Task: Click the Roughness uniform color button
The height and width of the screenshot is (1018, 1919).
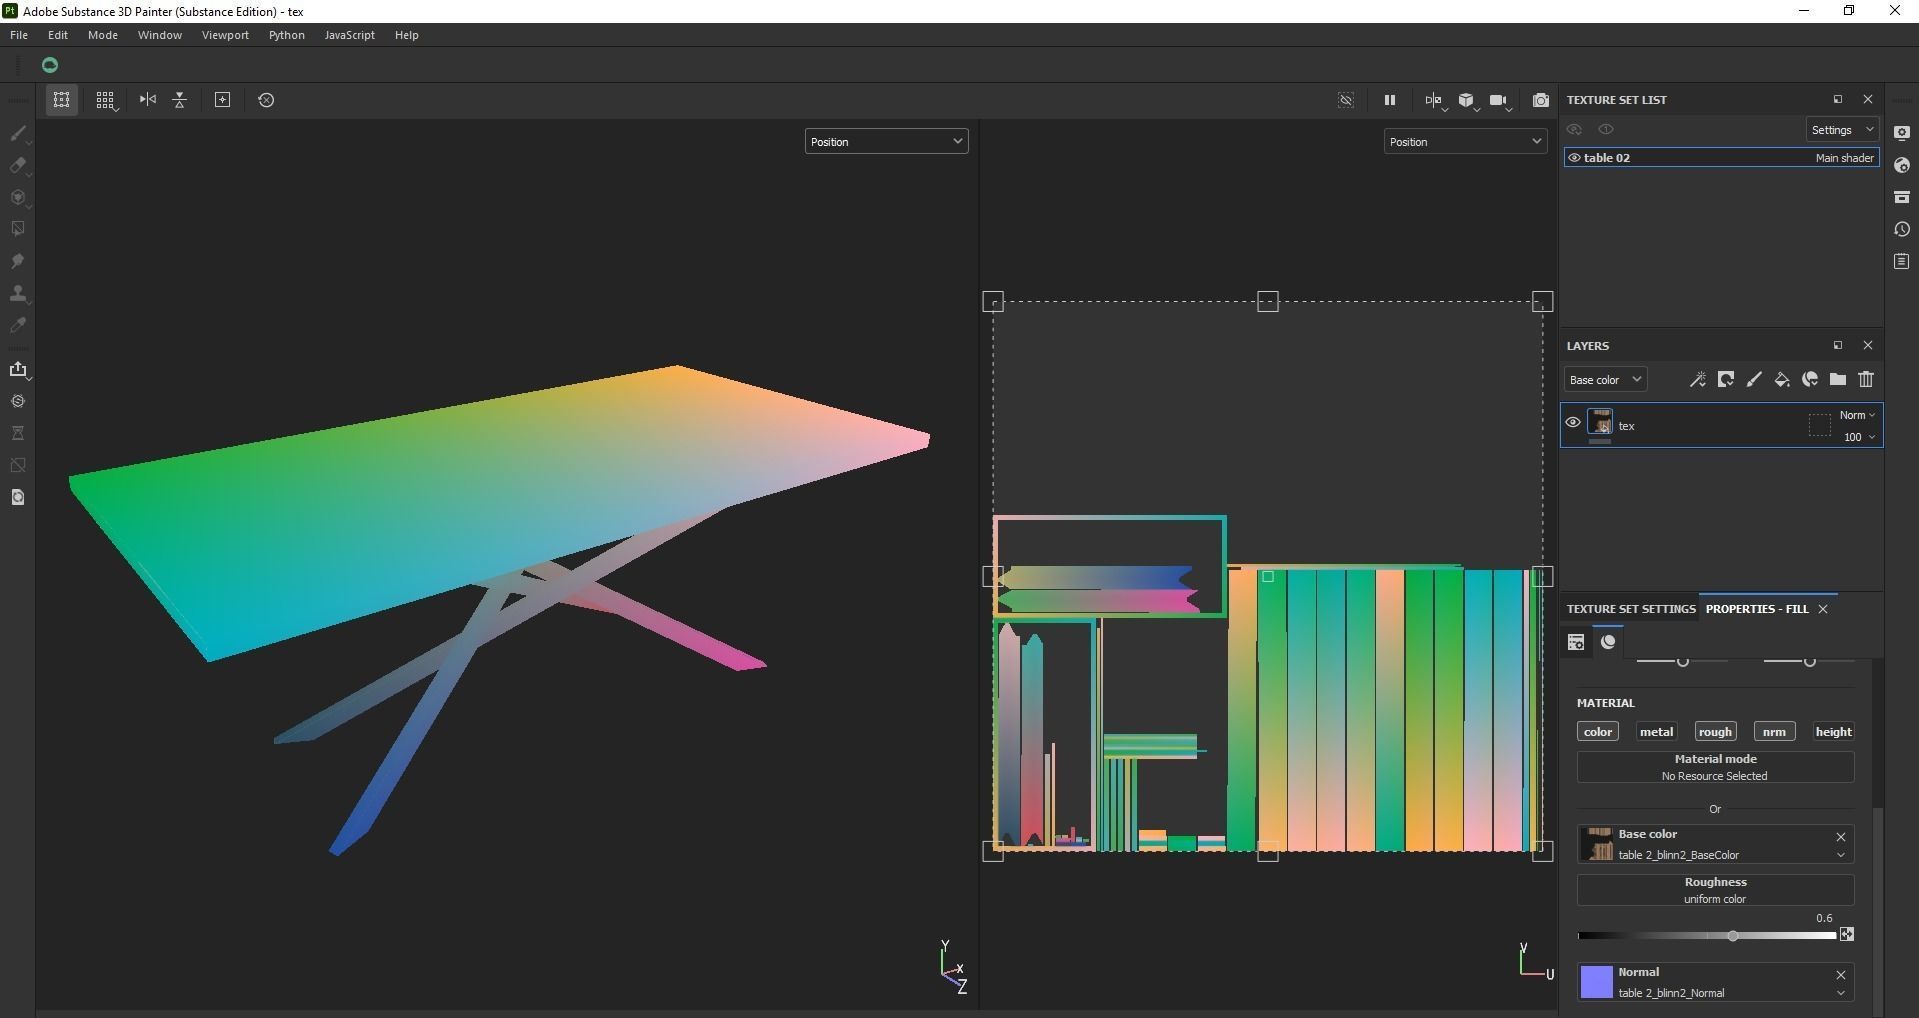Action: point(1715,890)
